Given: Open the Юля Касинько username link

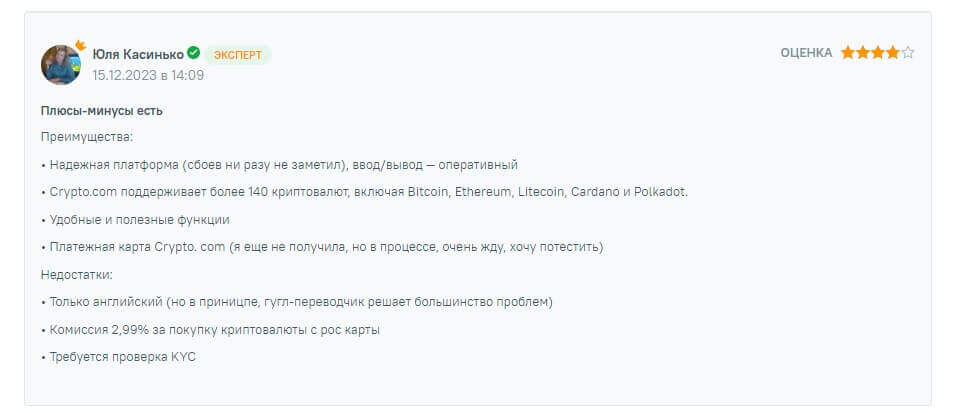Looking at the screenshot, I should (x=138, y=54).
